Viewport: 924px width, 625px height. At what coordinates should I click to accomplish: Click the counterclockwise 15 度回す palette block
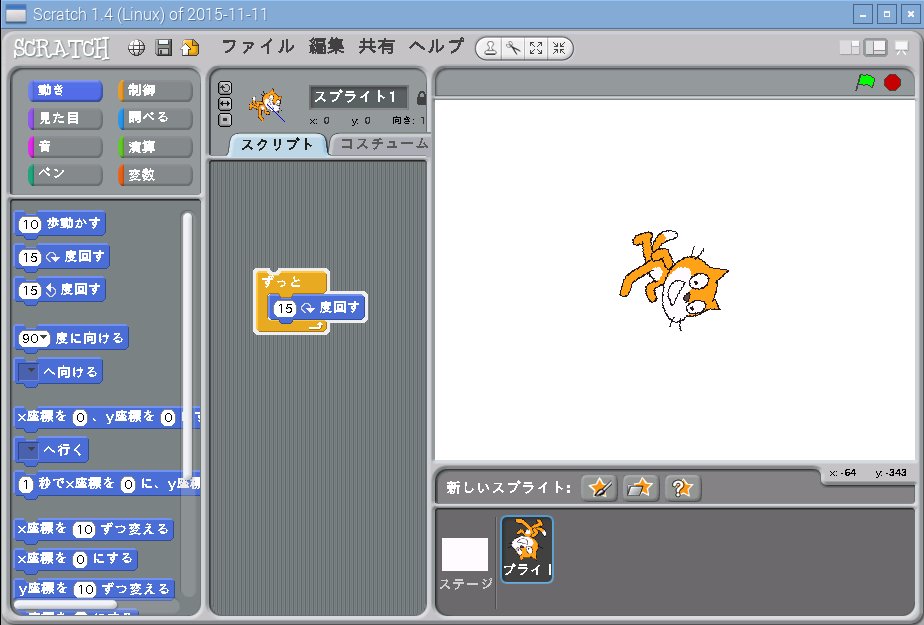(x=60, y=290)
